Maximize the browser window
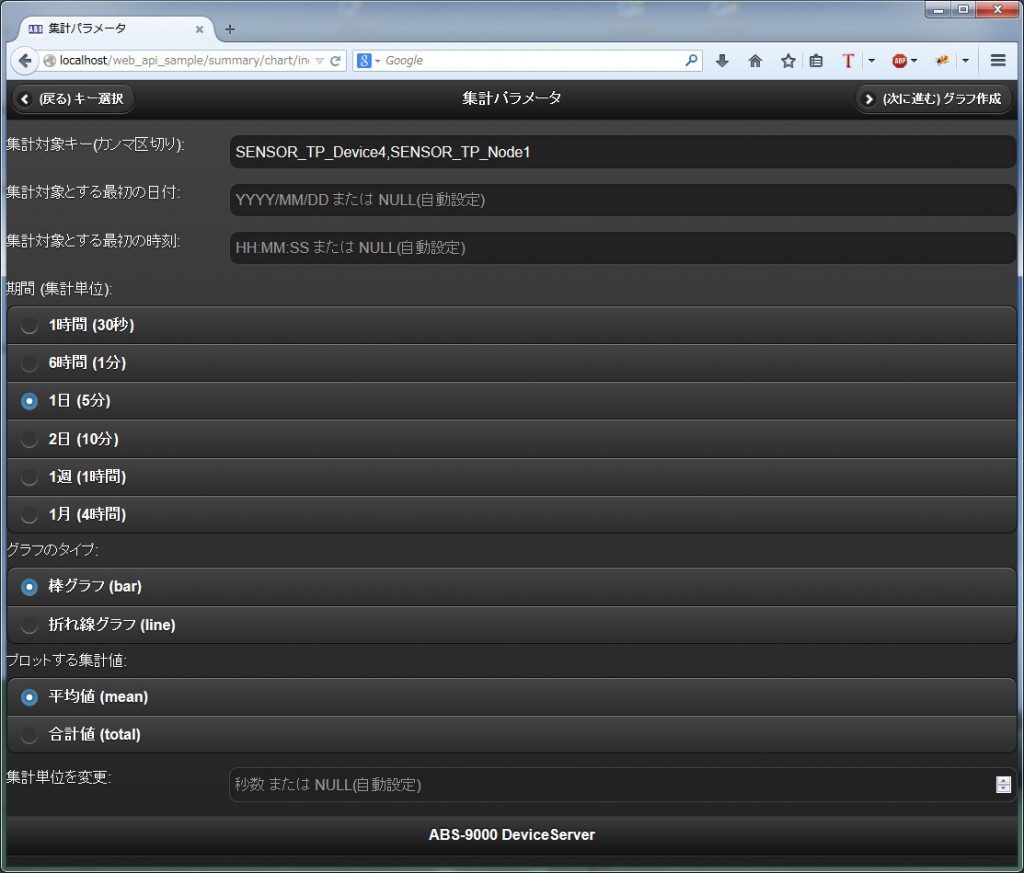 [963, 9]
